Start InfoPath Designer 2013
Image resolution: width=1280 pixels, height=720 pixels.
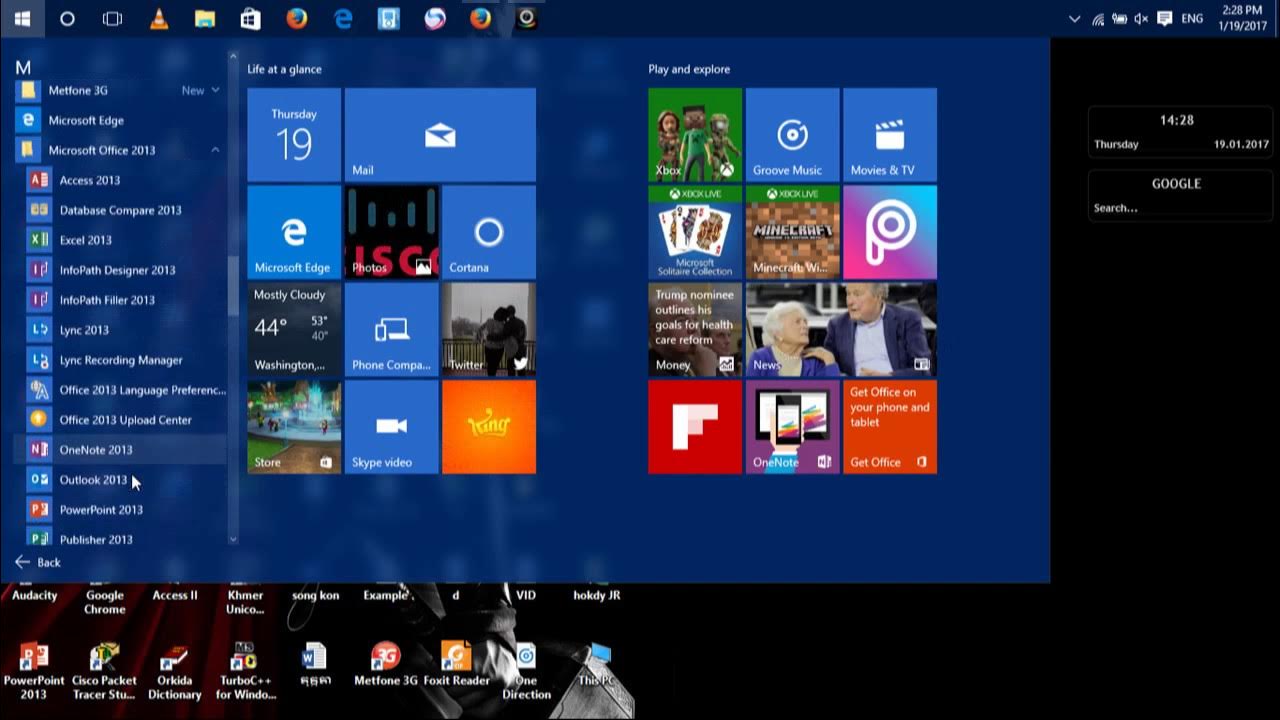coord(120,270)
